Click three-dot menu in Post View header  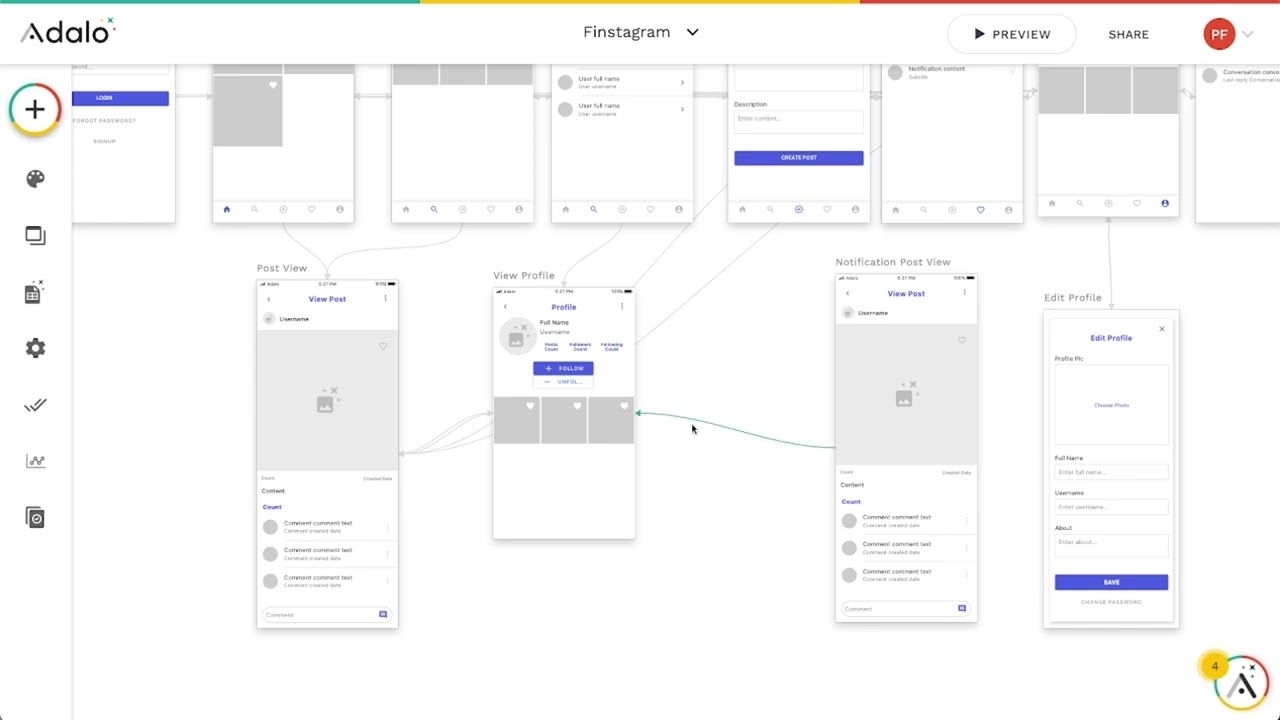click(x=385, y=298)
